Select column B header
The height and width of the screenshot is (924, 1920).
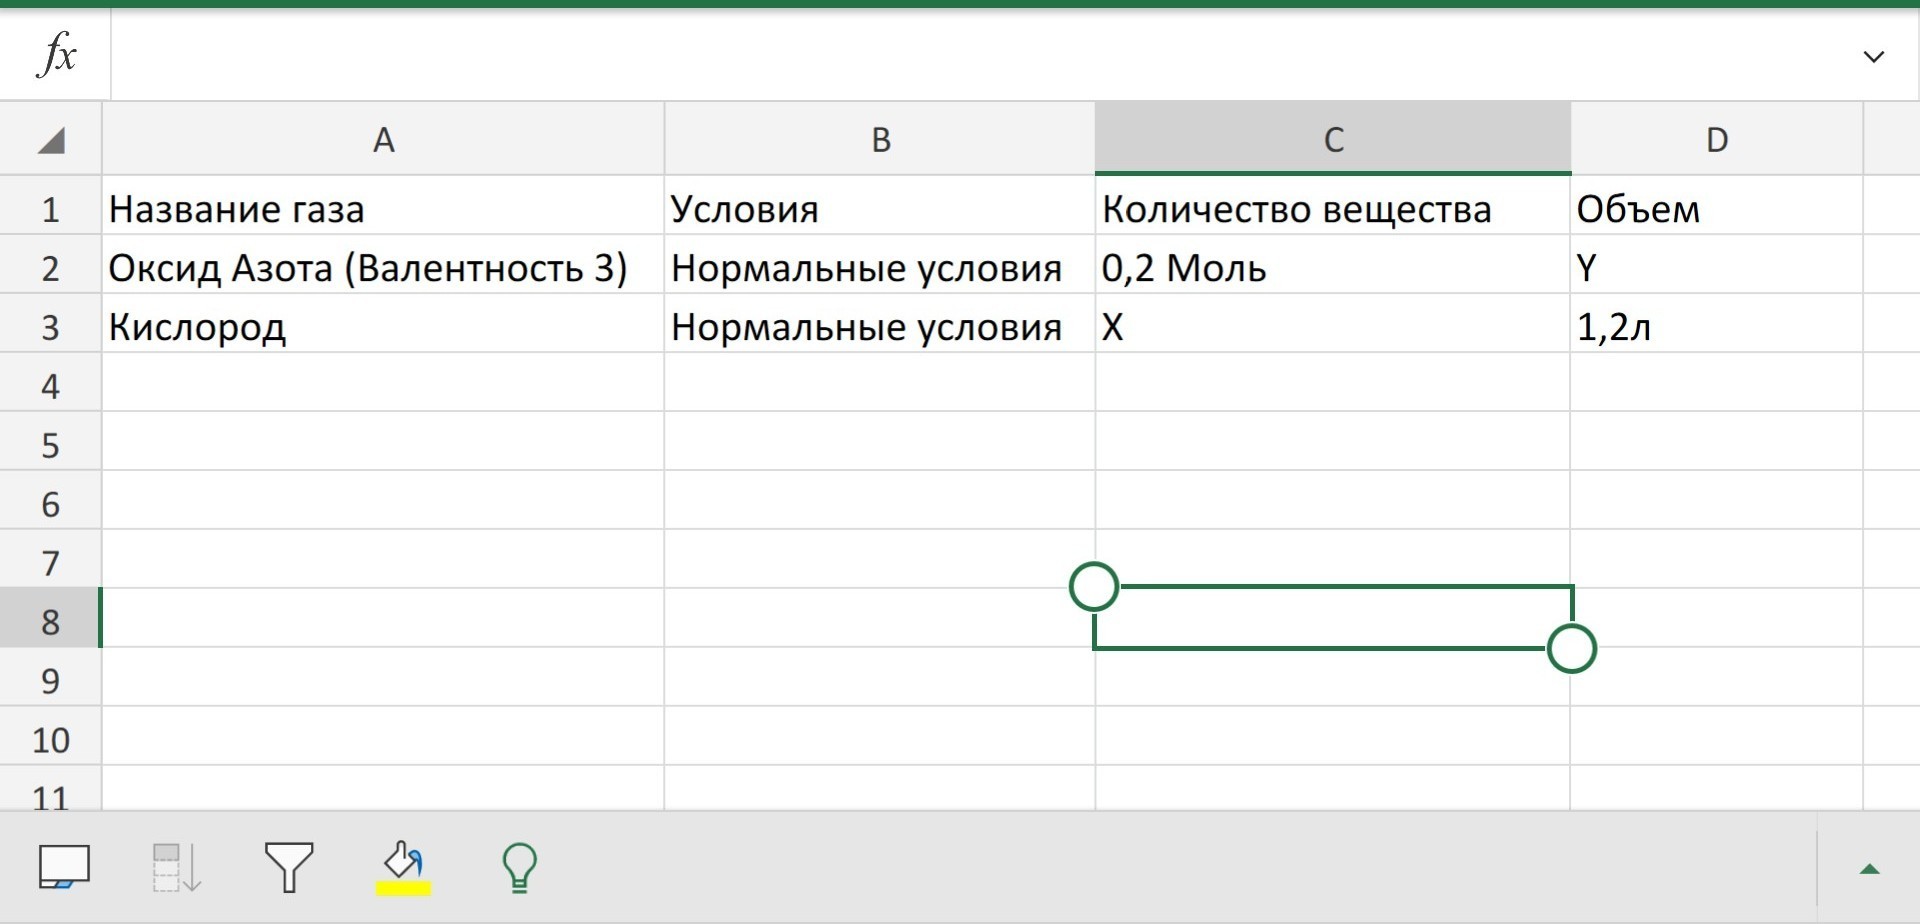(x=880, y=140)
